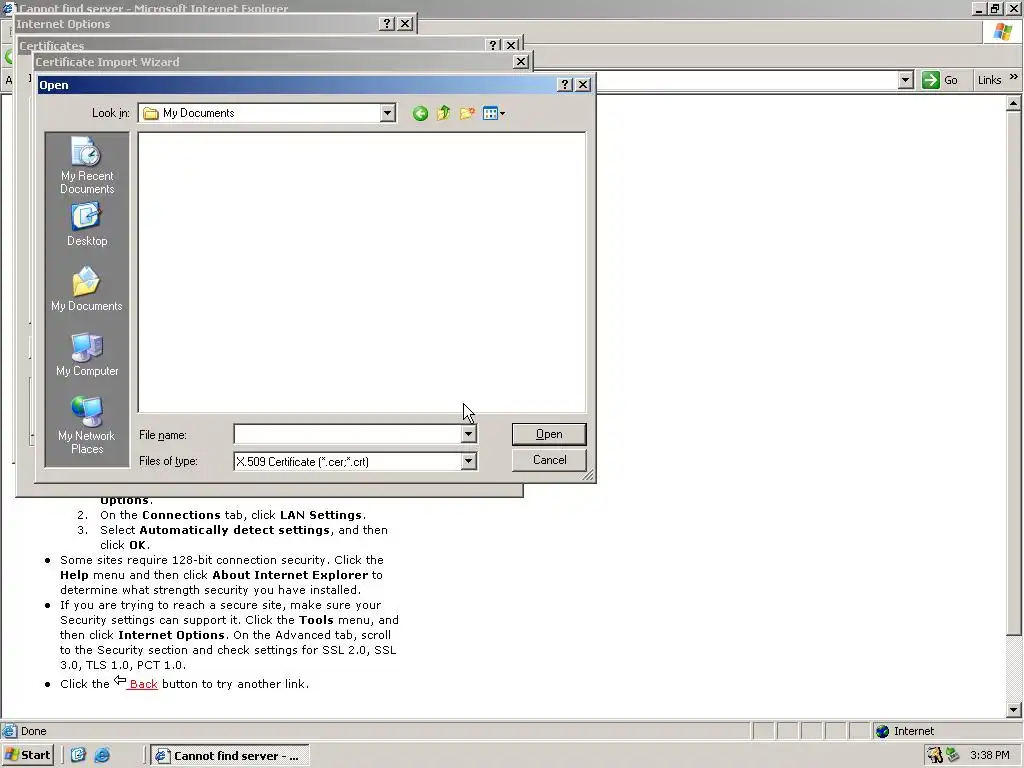The height and width of the screenshot is (768, 1024).
Task: Click the green Go arrow button
Action: pyautogui.click(x=931, y=80)
